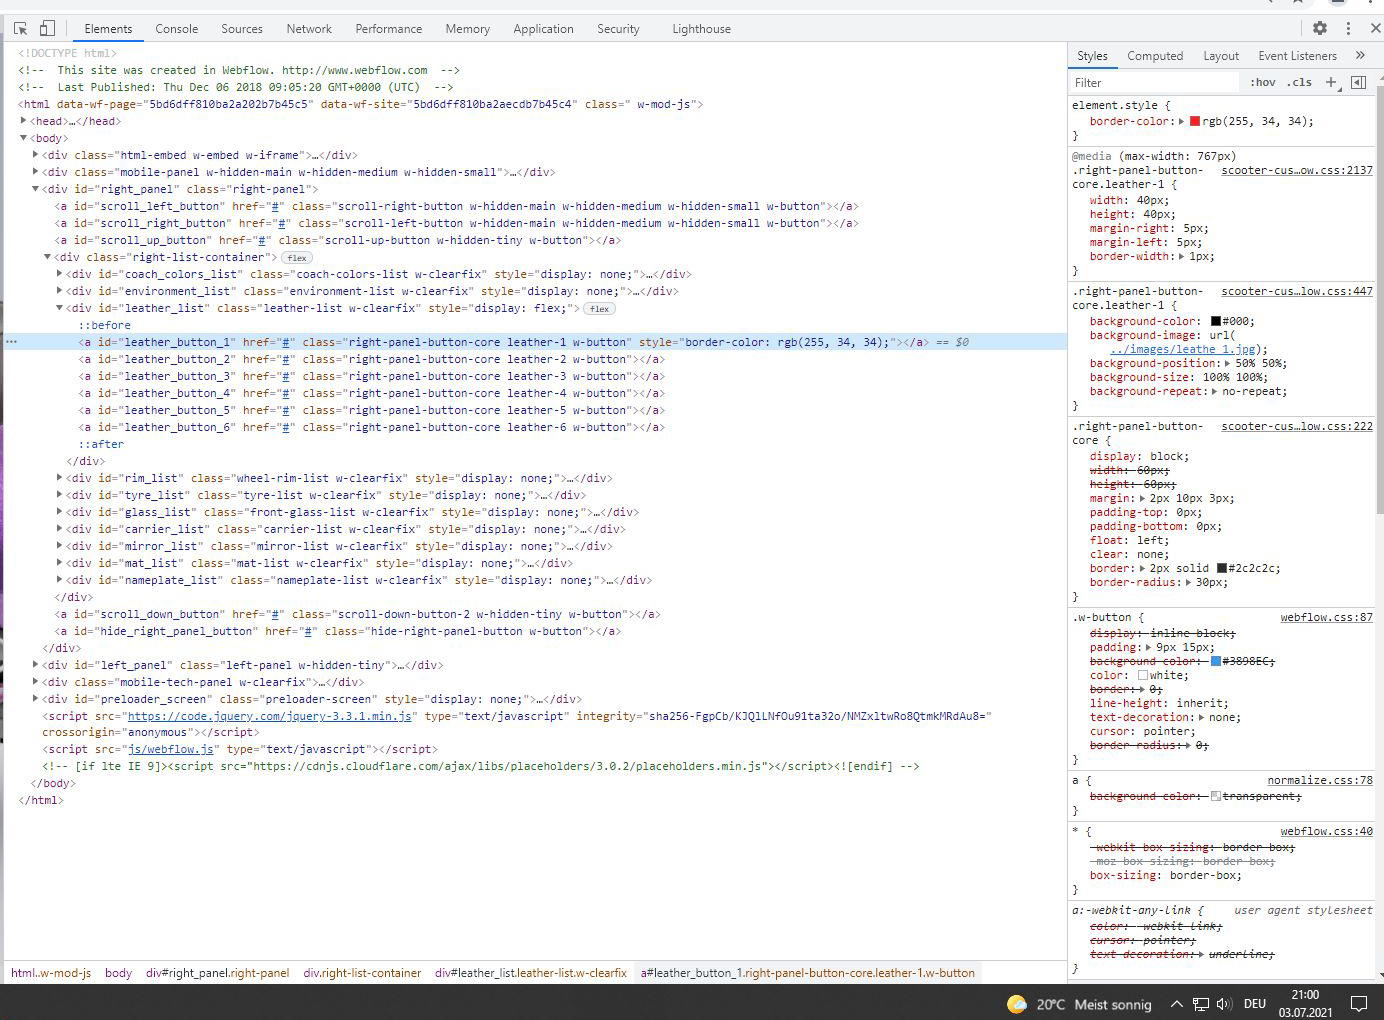Image resolution: width=1384 pixels, height=1020 pixels.
Task: Show more Styles pane tabs chevron
Action: coord(1360,56)
